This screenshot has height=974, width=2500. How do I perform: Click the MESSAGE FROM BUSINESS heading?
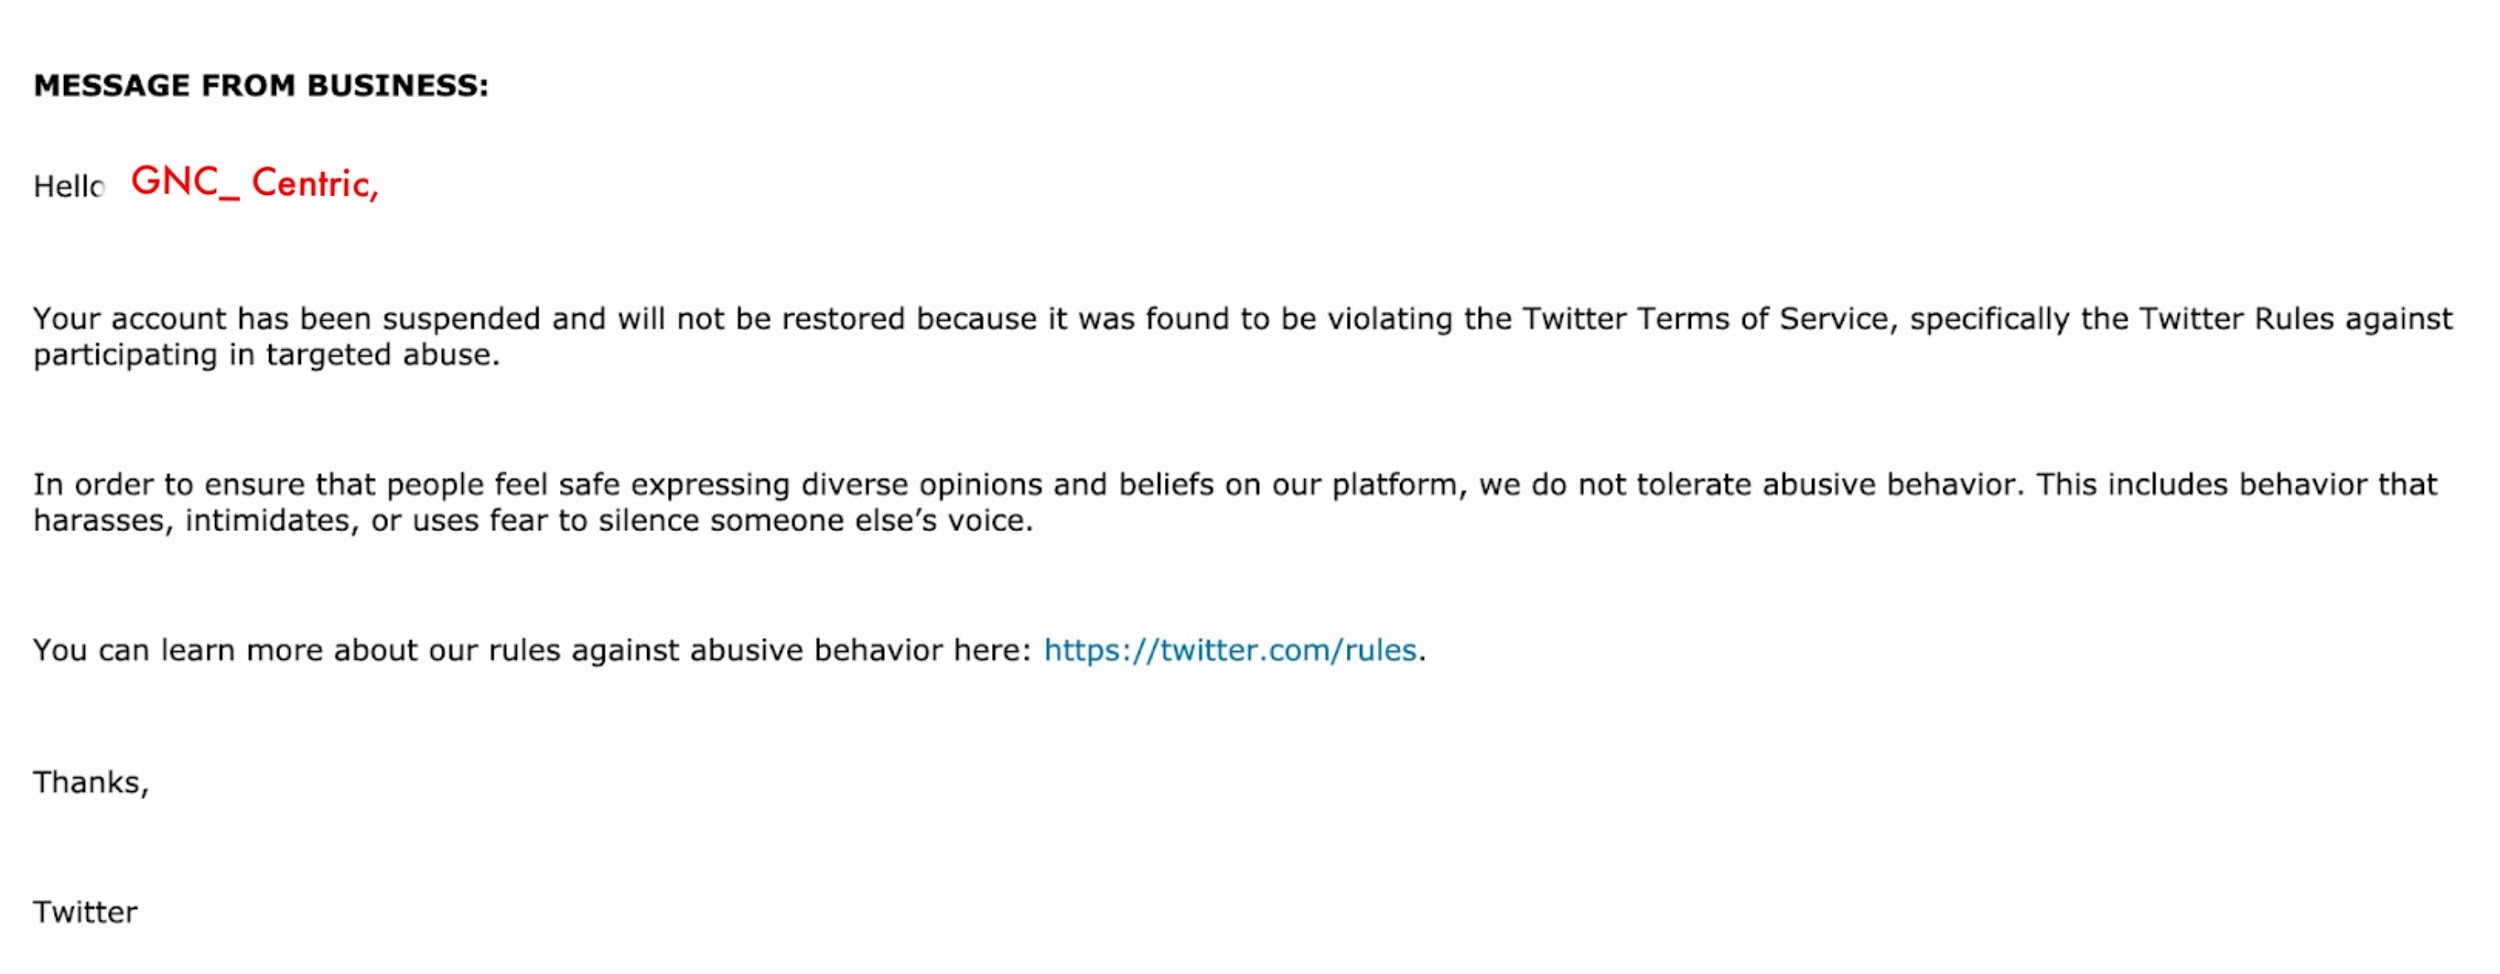[261, 86]
